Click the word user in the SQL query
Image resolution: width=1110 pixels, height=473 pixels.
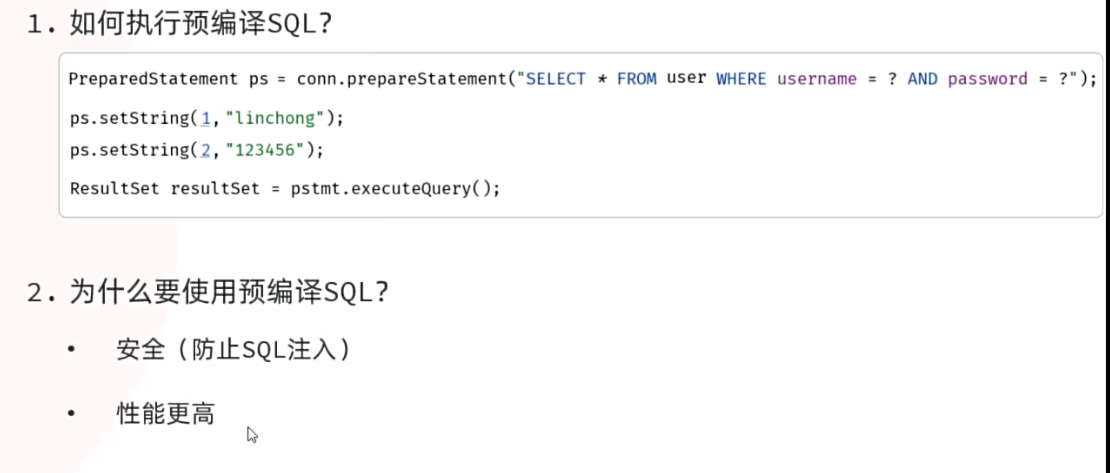[x=687, y=79]
